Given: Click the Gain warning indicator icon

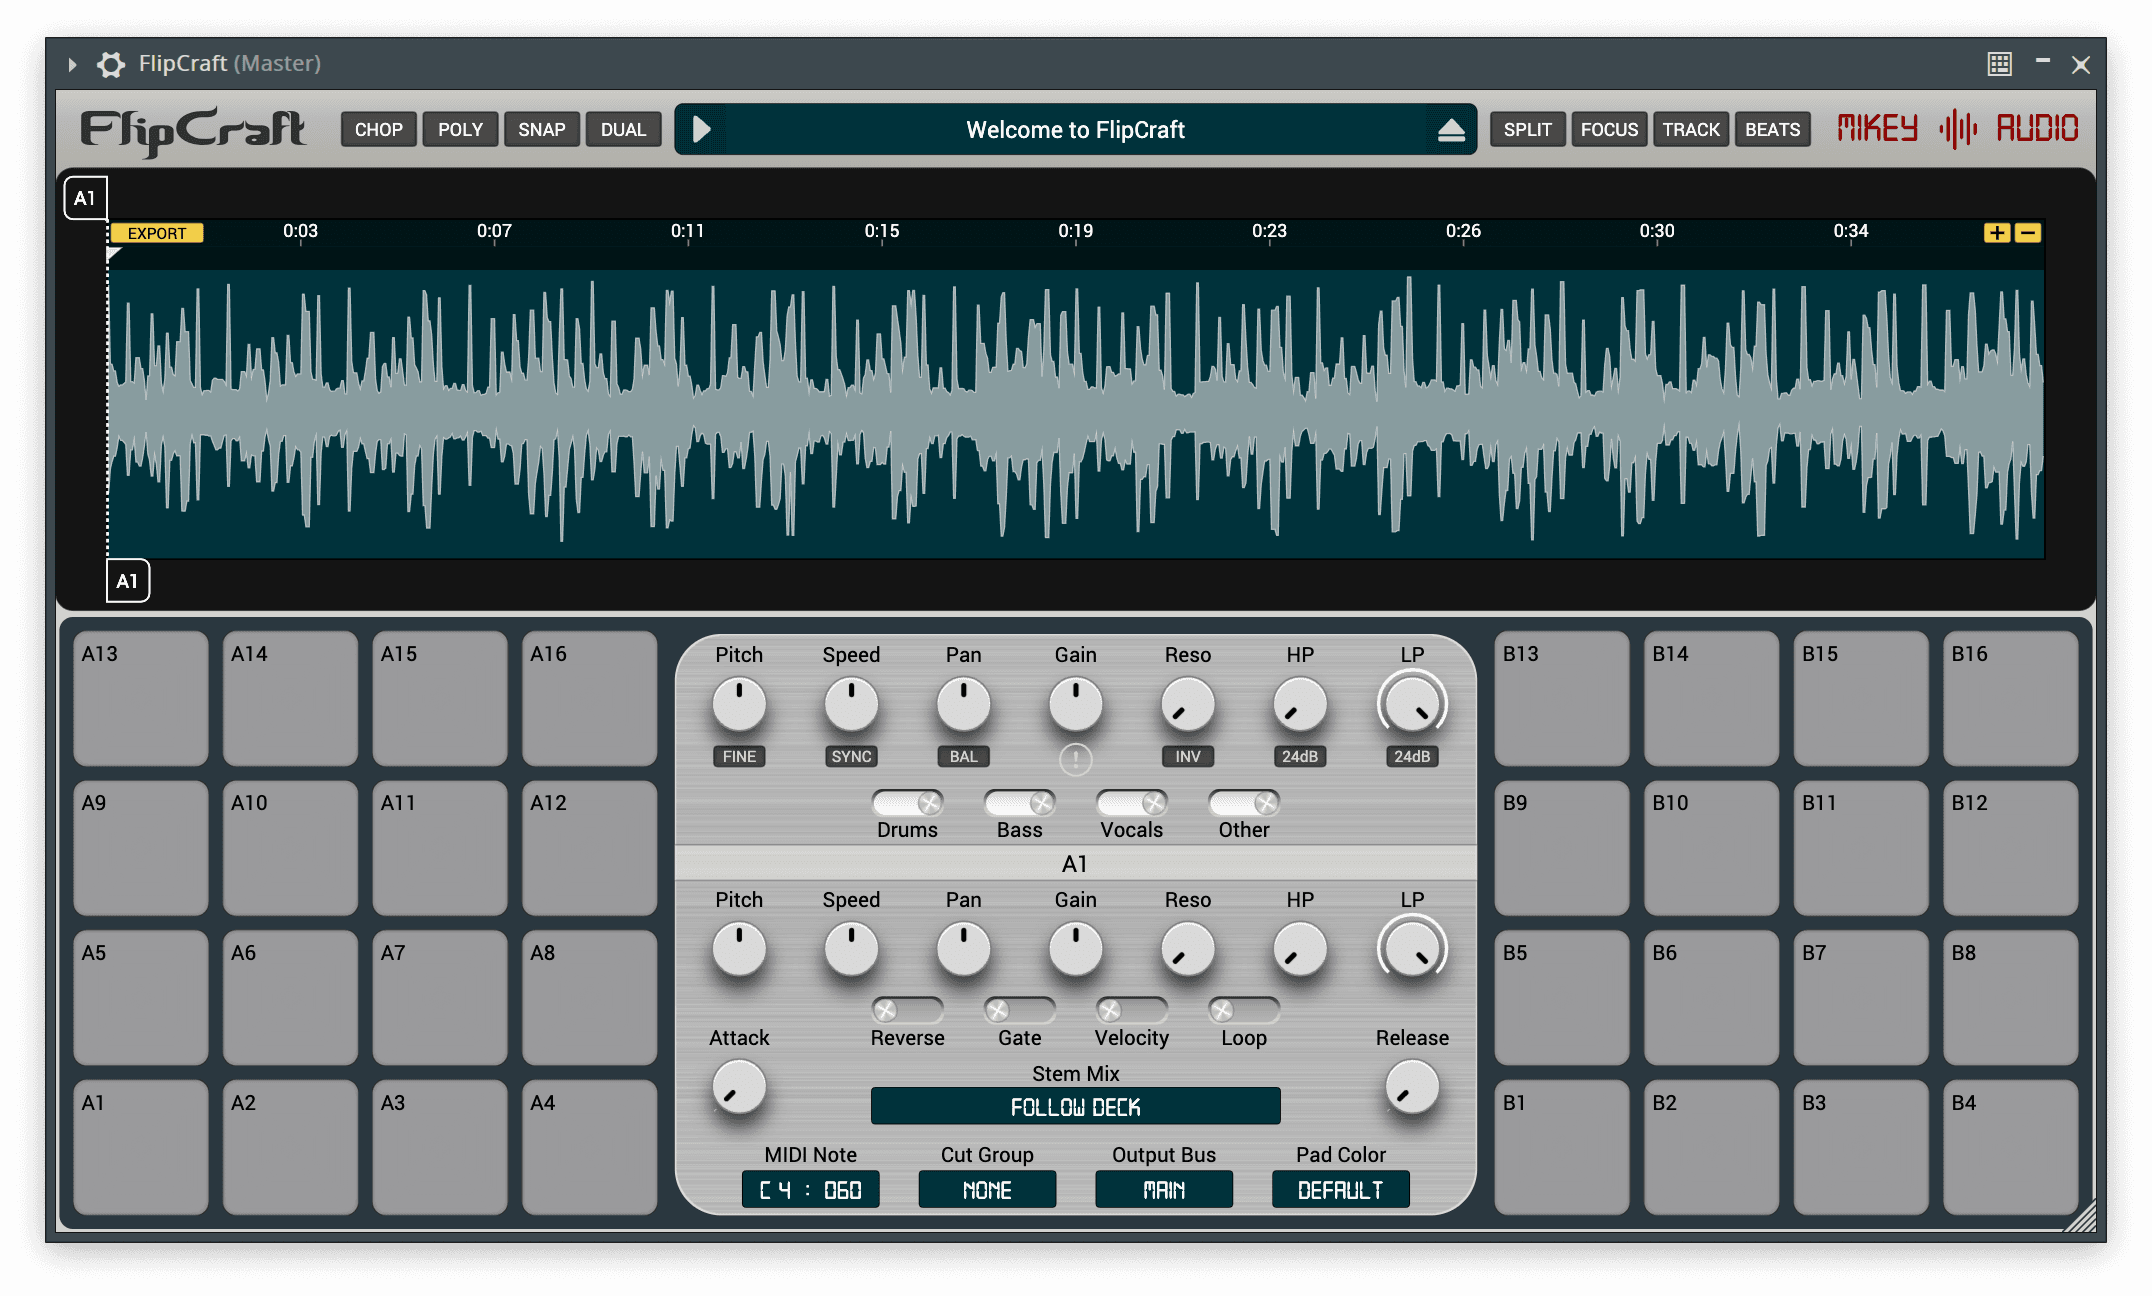Looking at the screenshot, I should [x=1076, y=759].
